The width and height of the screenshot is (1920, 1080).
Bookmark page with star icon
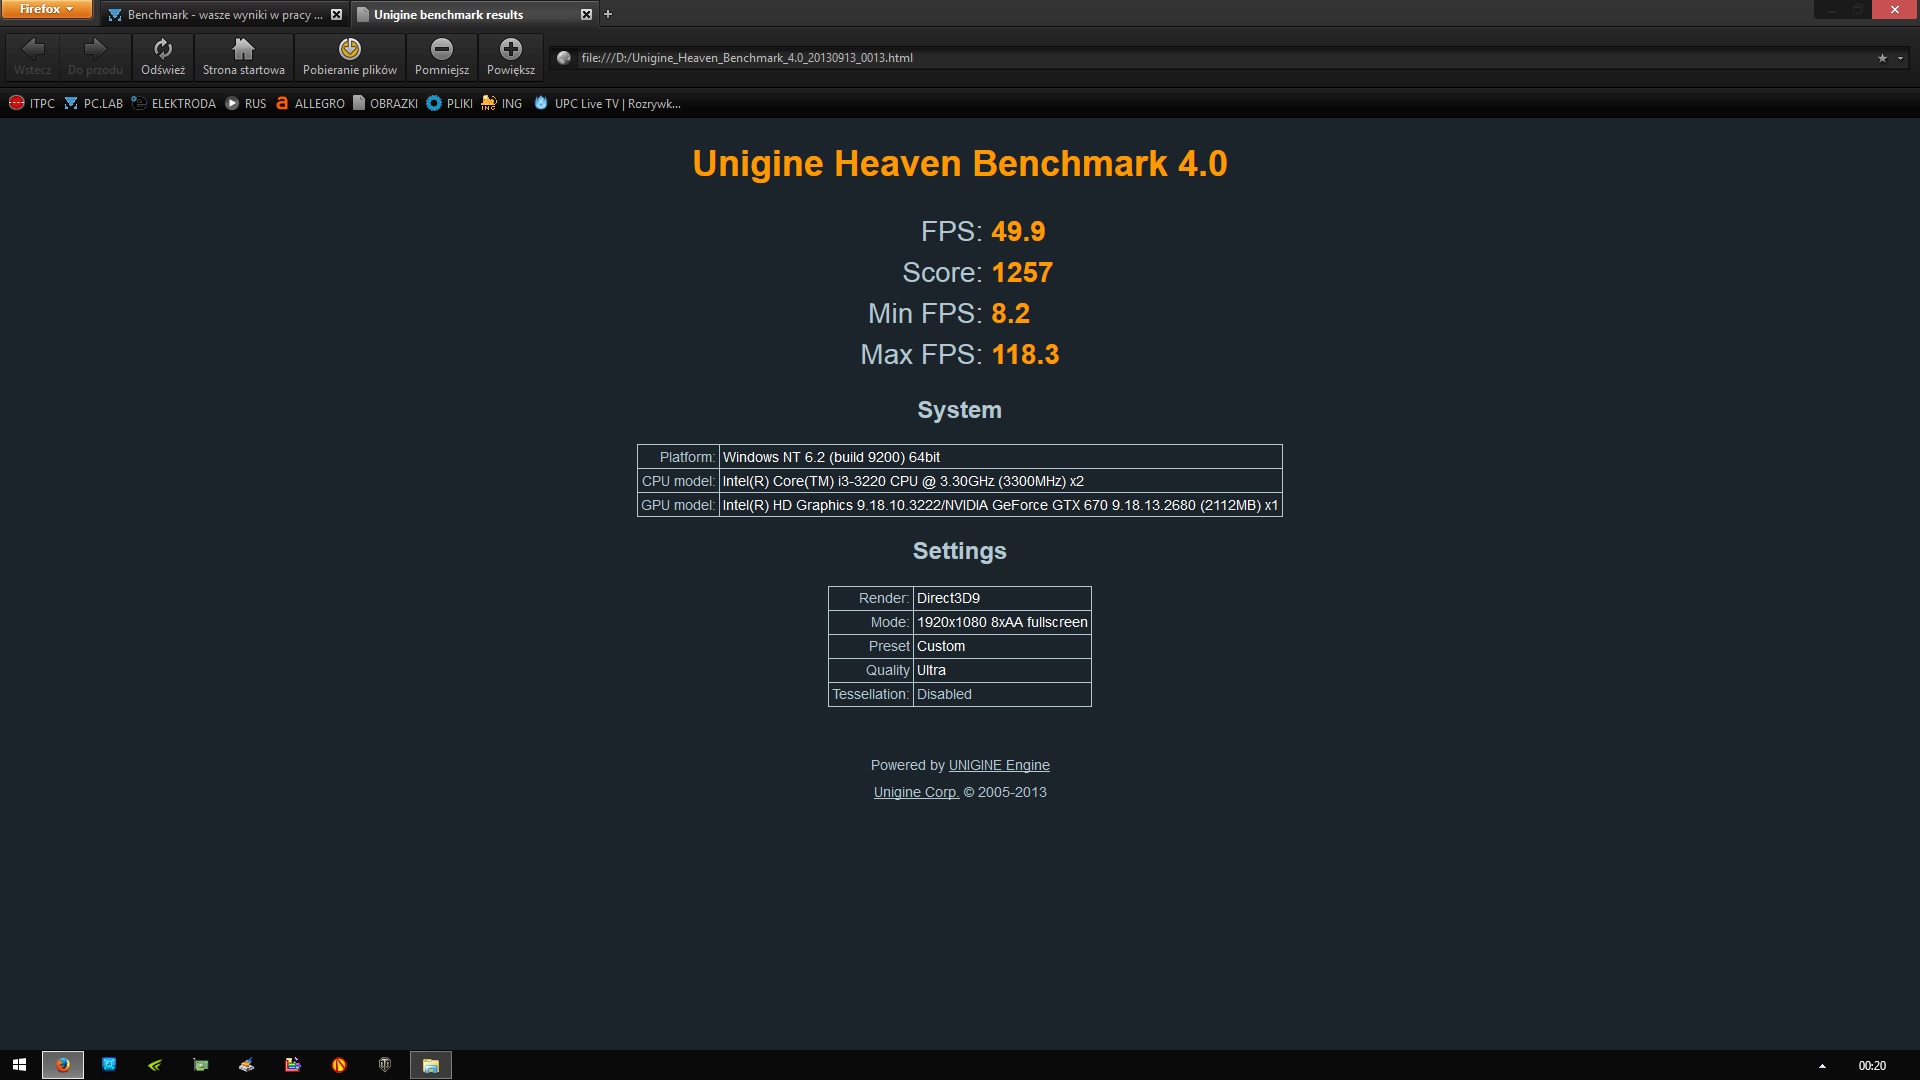(1882, 58)
